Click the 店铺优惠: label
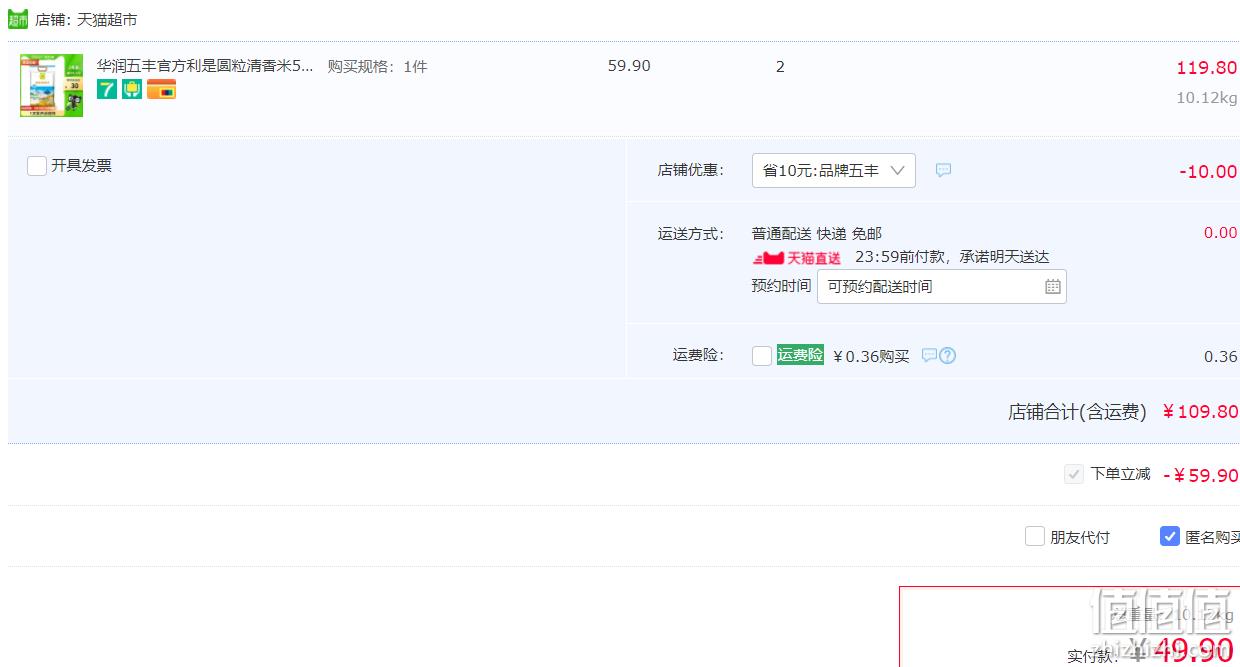 pyautogui.click(x=691, y=170)
